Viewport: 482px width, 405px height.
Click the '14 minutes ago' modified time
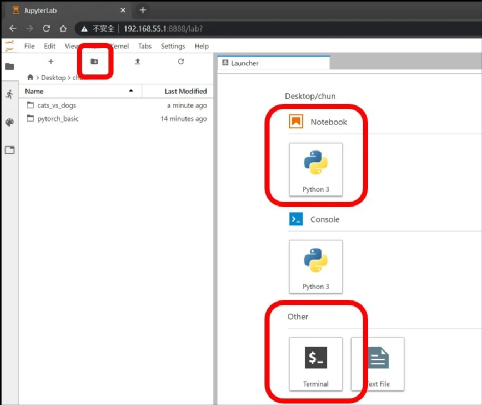pos(184,119)
